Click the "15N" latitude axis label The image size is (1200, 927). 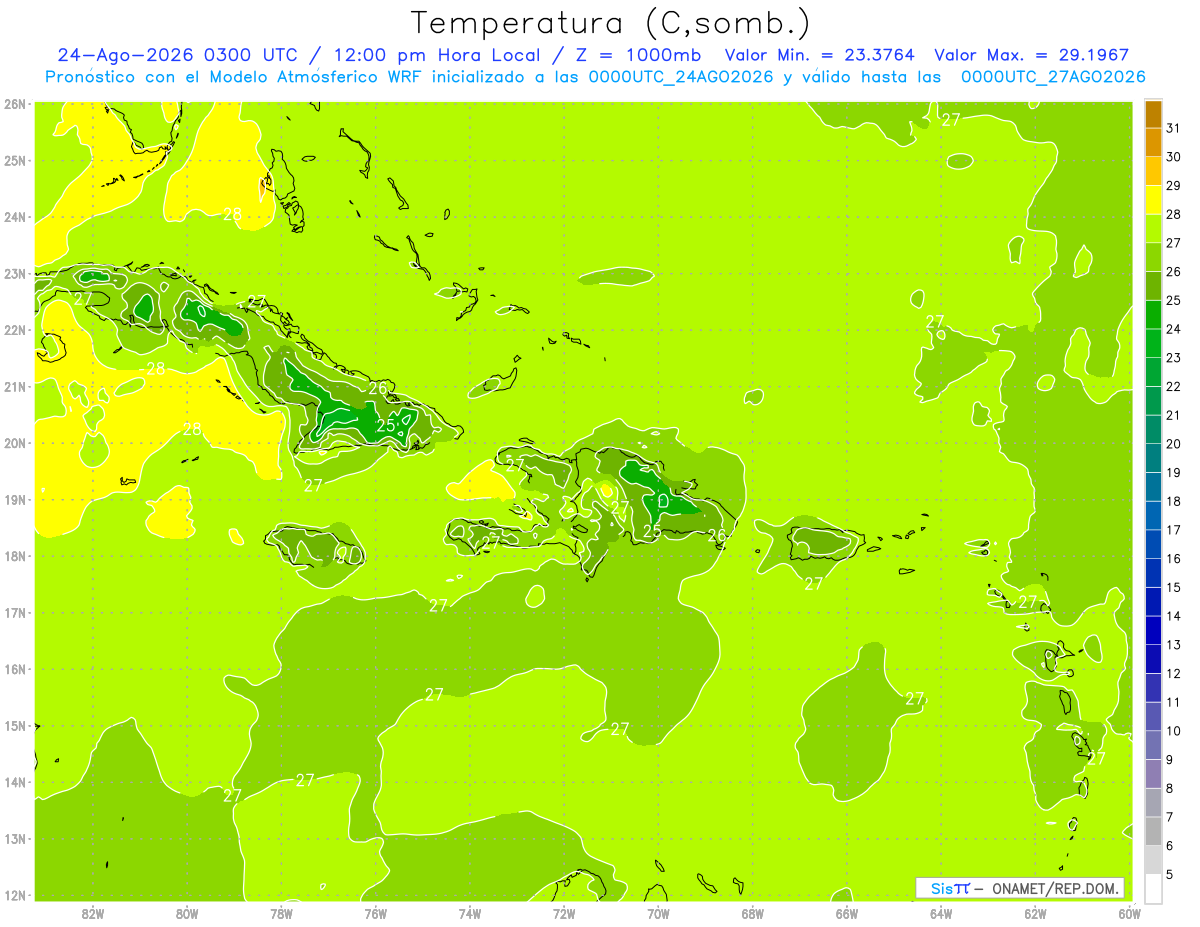[x=15, y=725]
